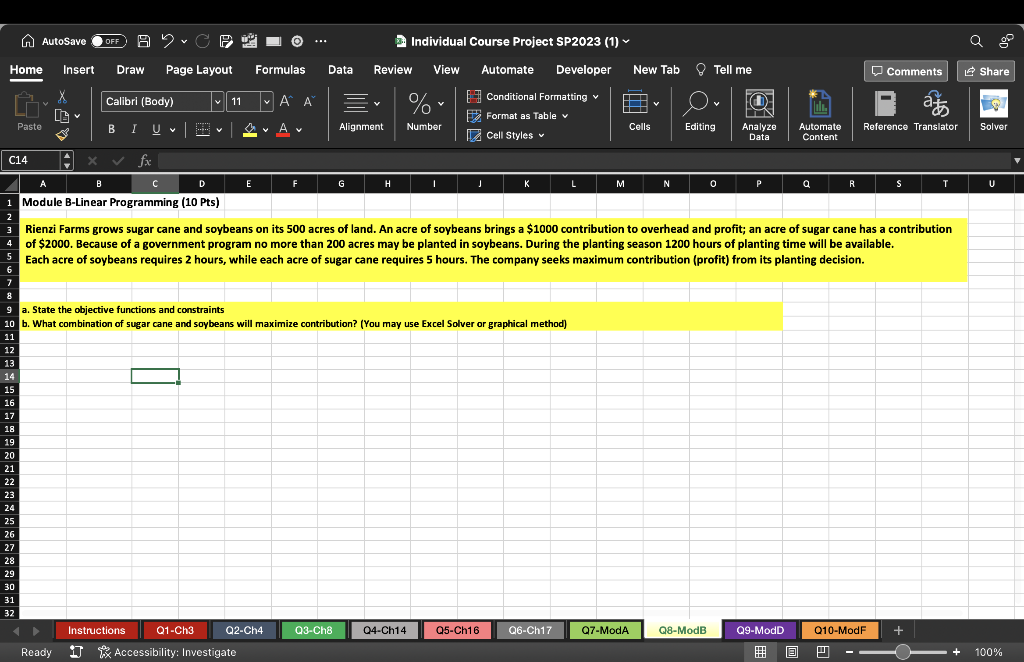The image size is (1024, 662).
Task: Apply the red font color
Action: 283,130
